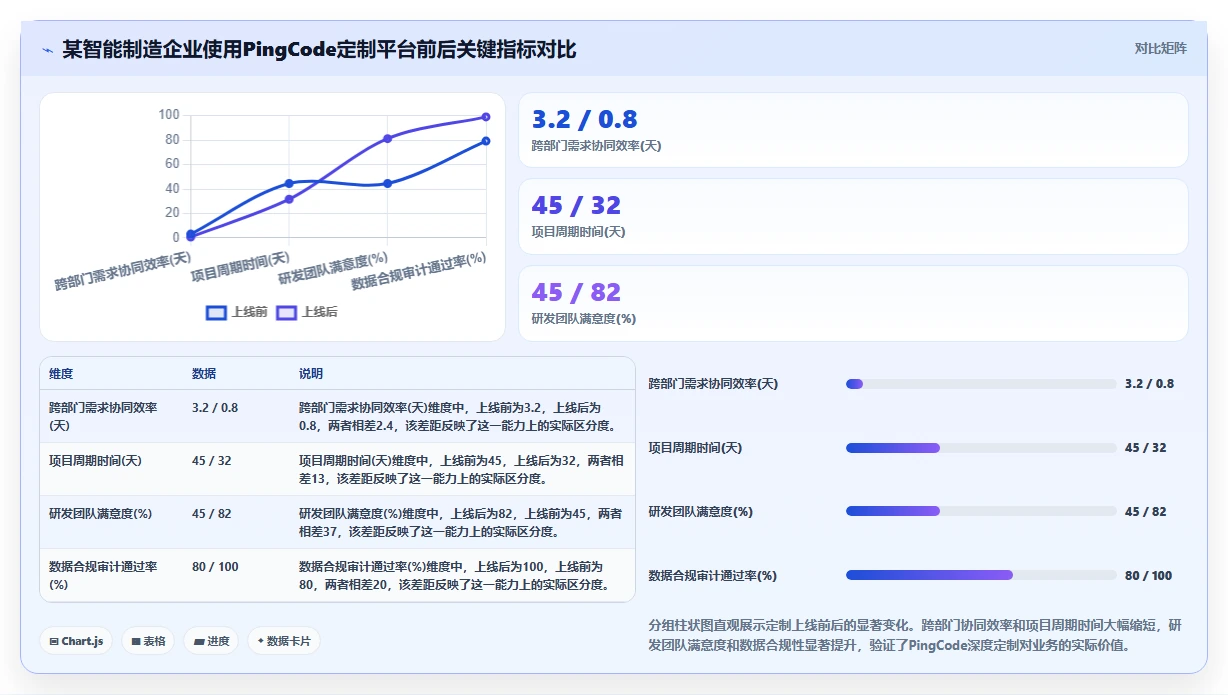
Task: Click the description cell mentioning 相差37
Action: pyautogui.click(x=460, y=522)
